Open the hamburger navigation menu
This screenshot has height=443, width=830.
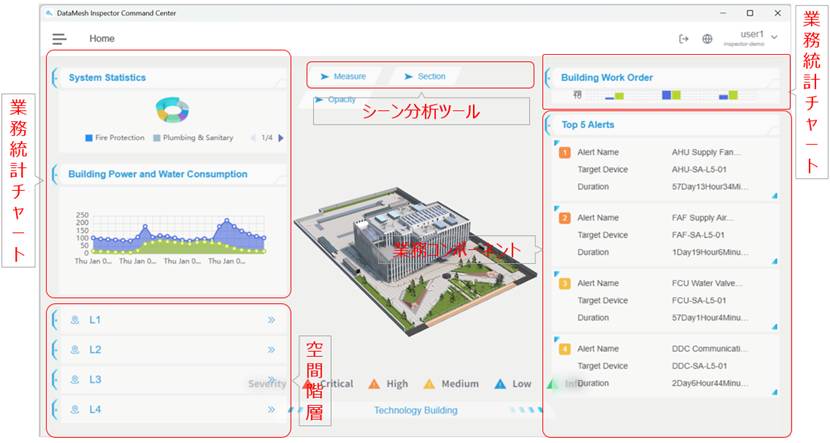(x=59, y=39)
